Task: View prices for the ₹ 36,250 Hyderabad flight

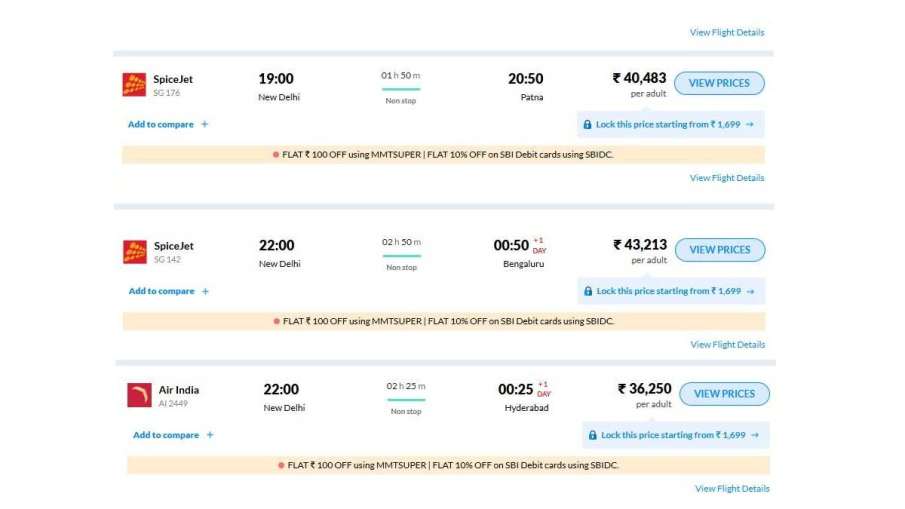Action: tap(724, 394)
